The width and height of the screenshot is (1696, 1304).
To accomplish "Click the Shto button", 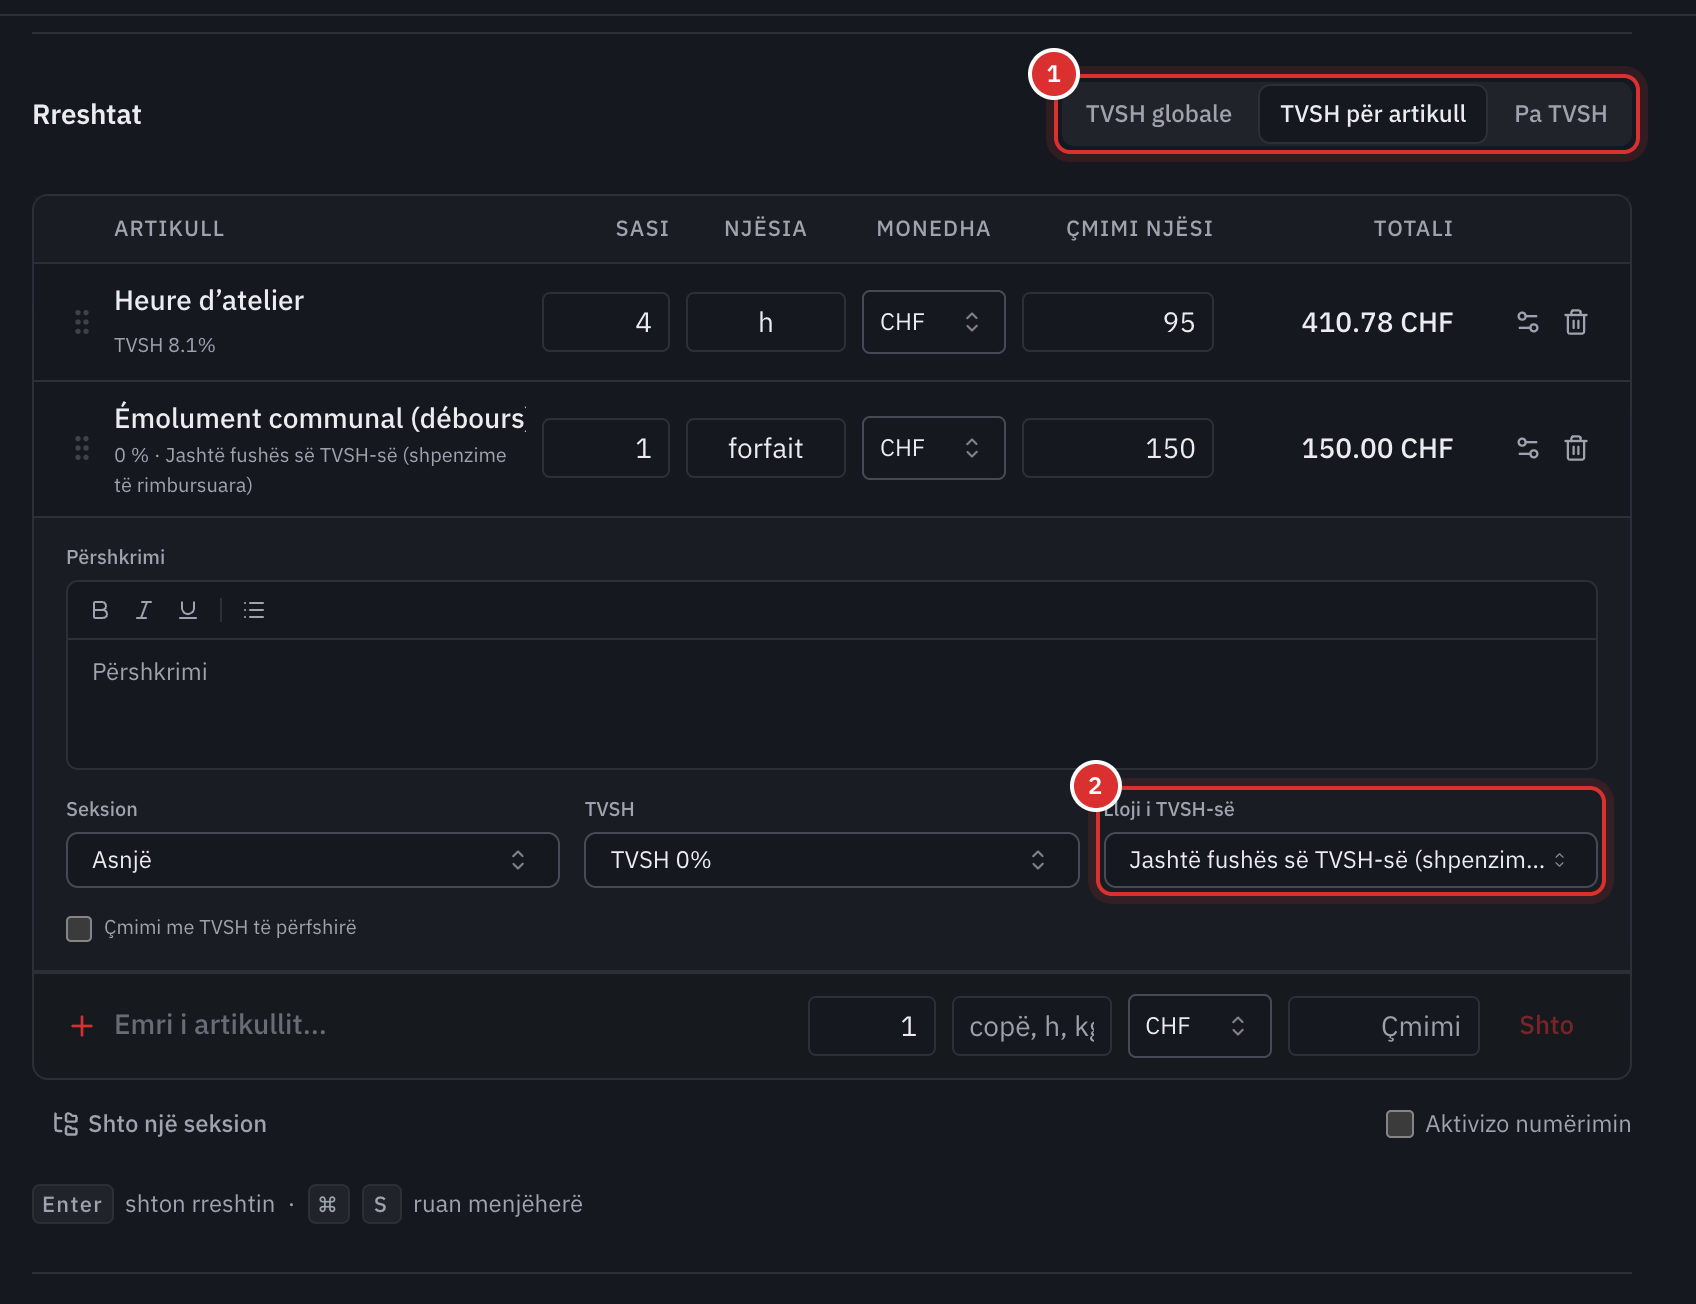I will pyautogui.click(x=1546, y=1026).
